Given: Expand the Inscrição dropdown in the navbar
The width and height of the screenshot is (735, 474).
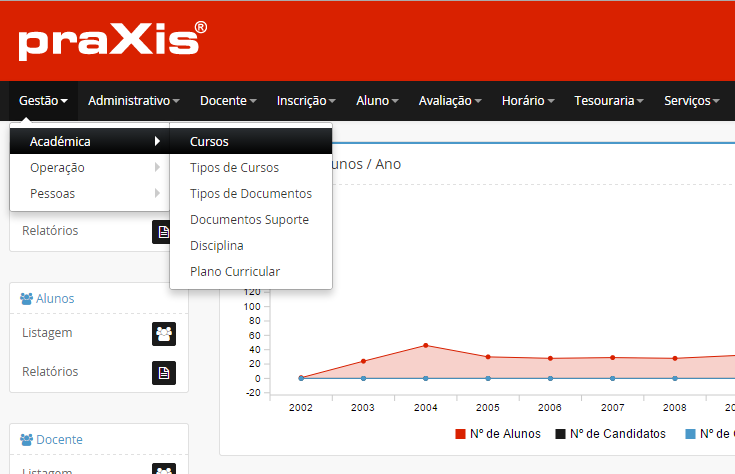Looking at the screenshot, I should click(x=306, y=101).
